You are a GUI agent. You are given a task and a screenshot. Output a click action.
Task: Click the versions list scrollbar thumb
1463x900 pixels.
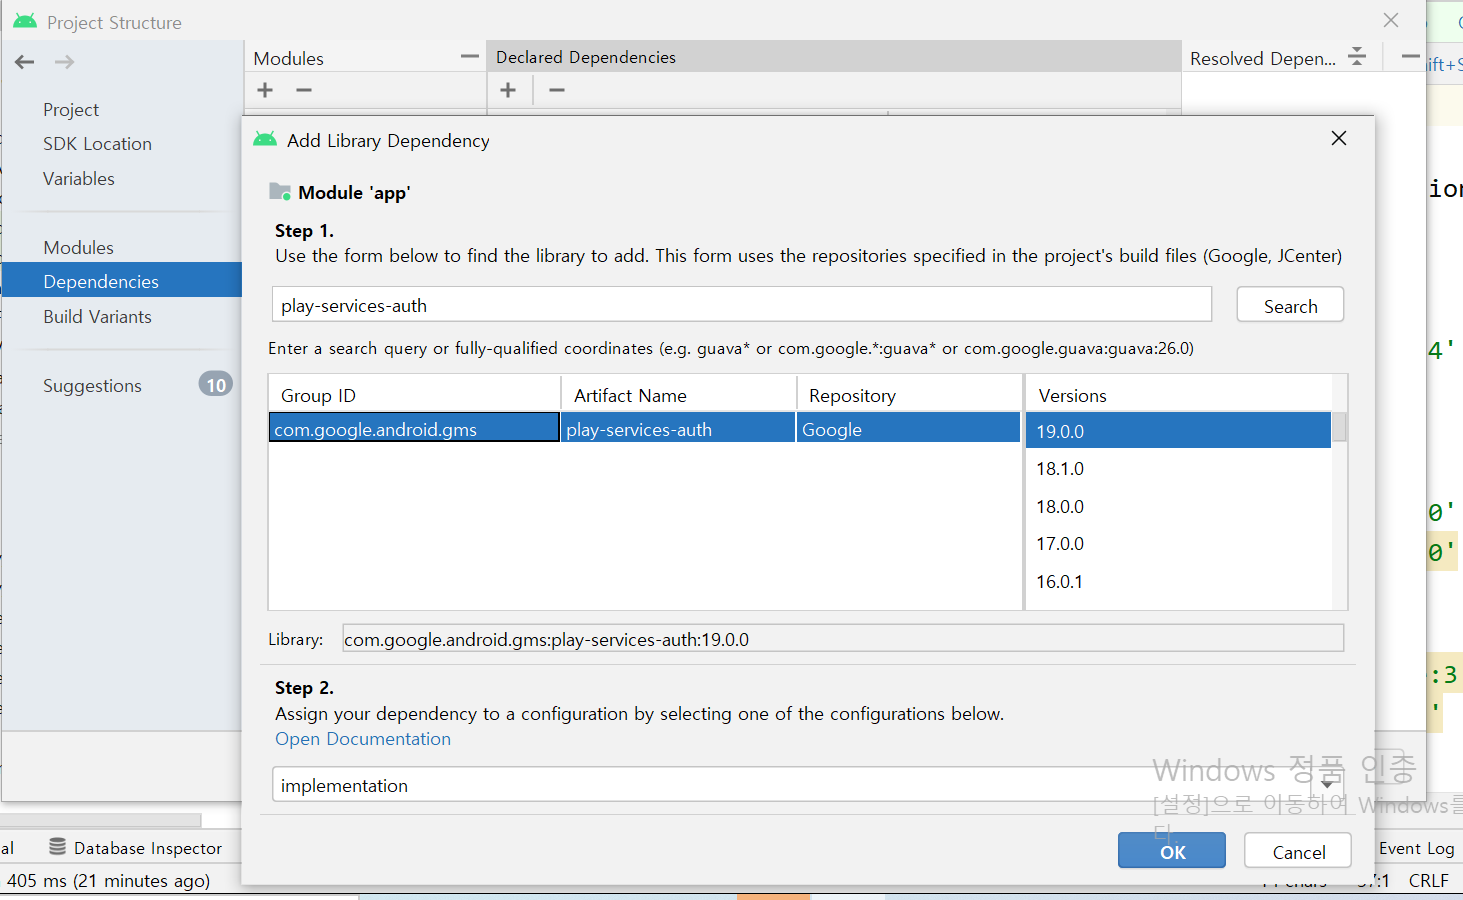[1339, 427]
